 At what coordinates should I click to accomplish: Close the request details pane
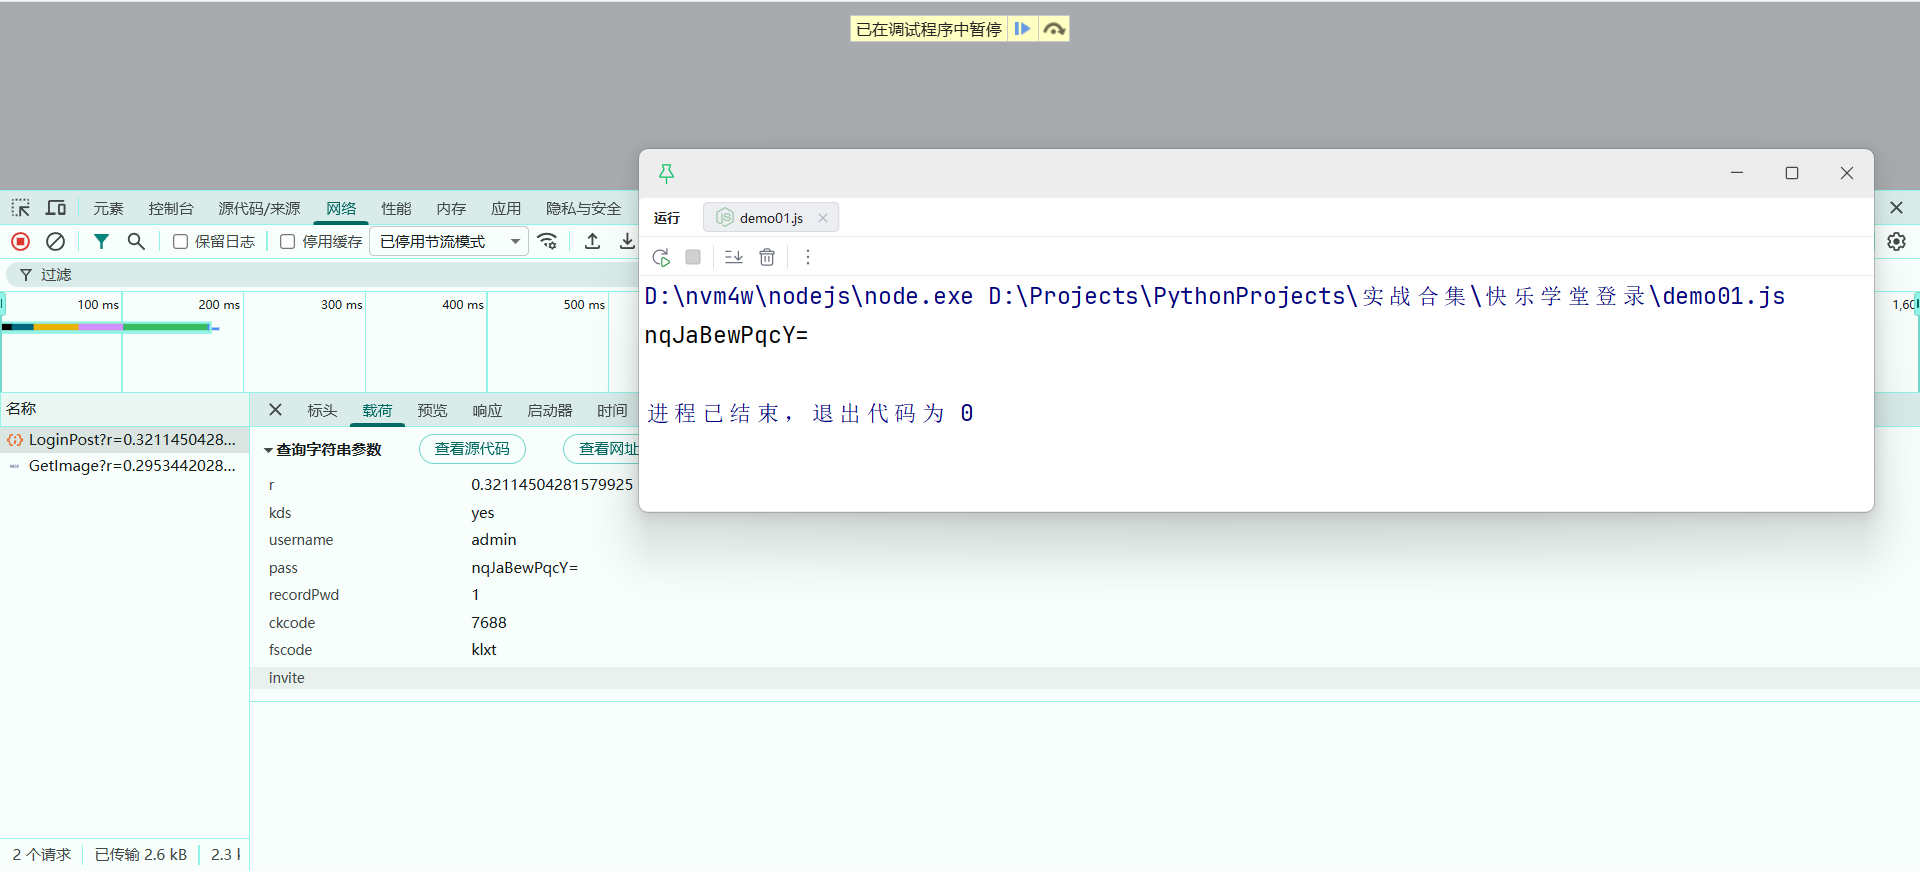(x=275, y=410)
